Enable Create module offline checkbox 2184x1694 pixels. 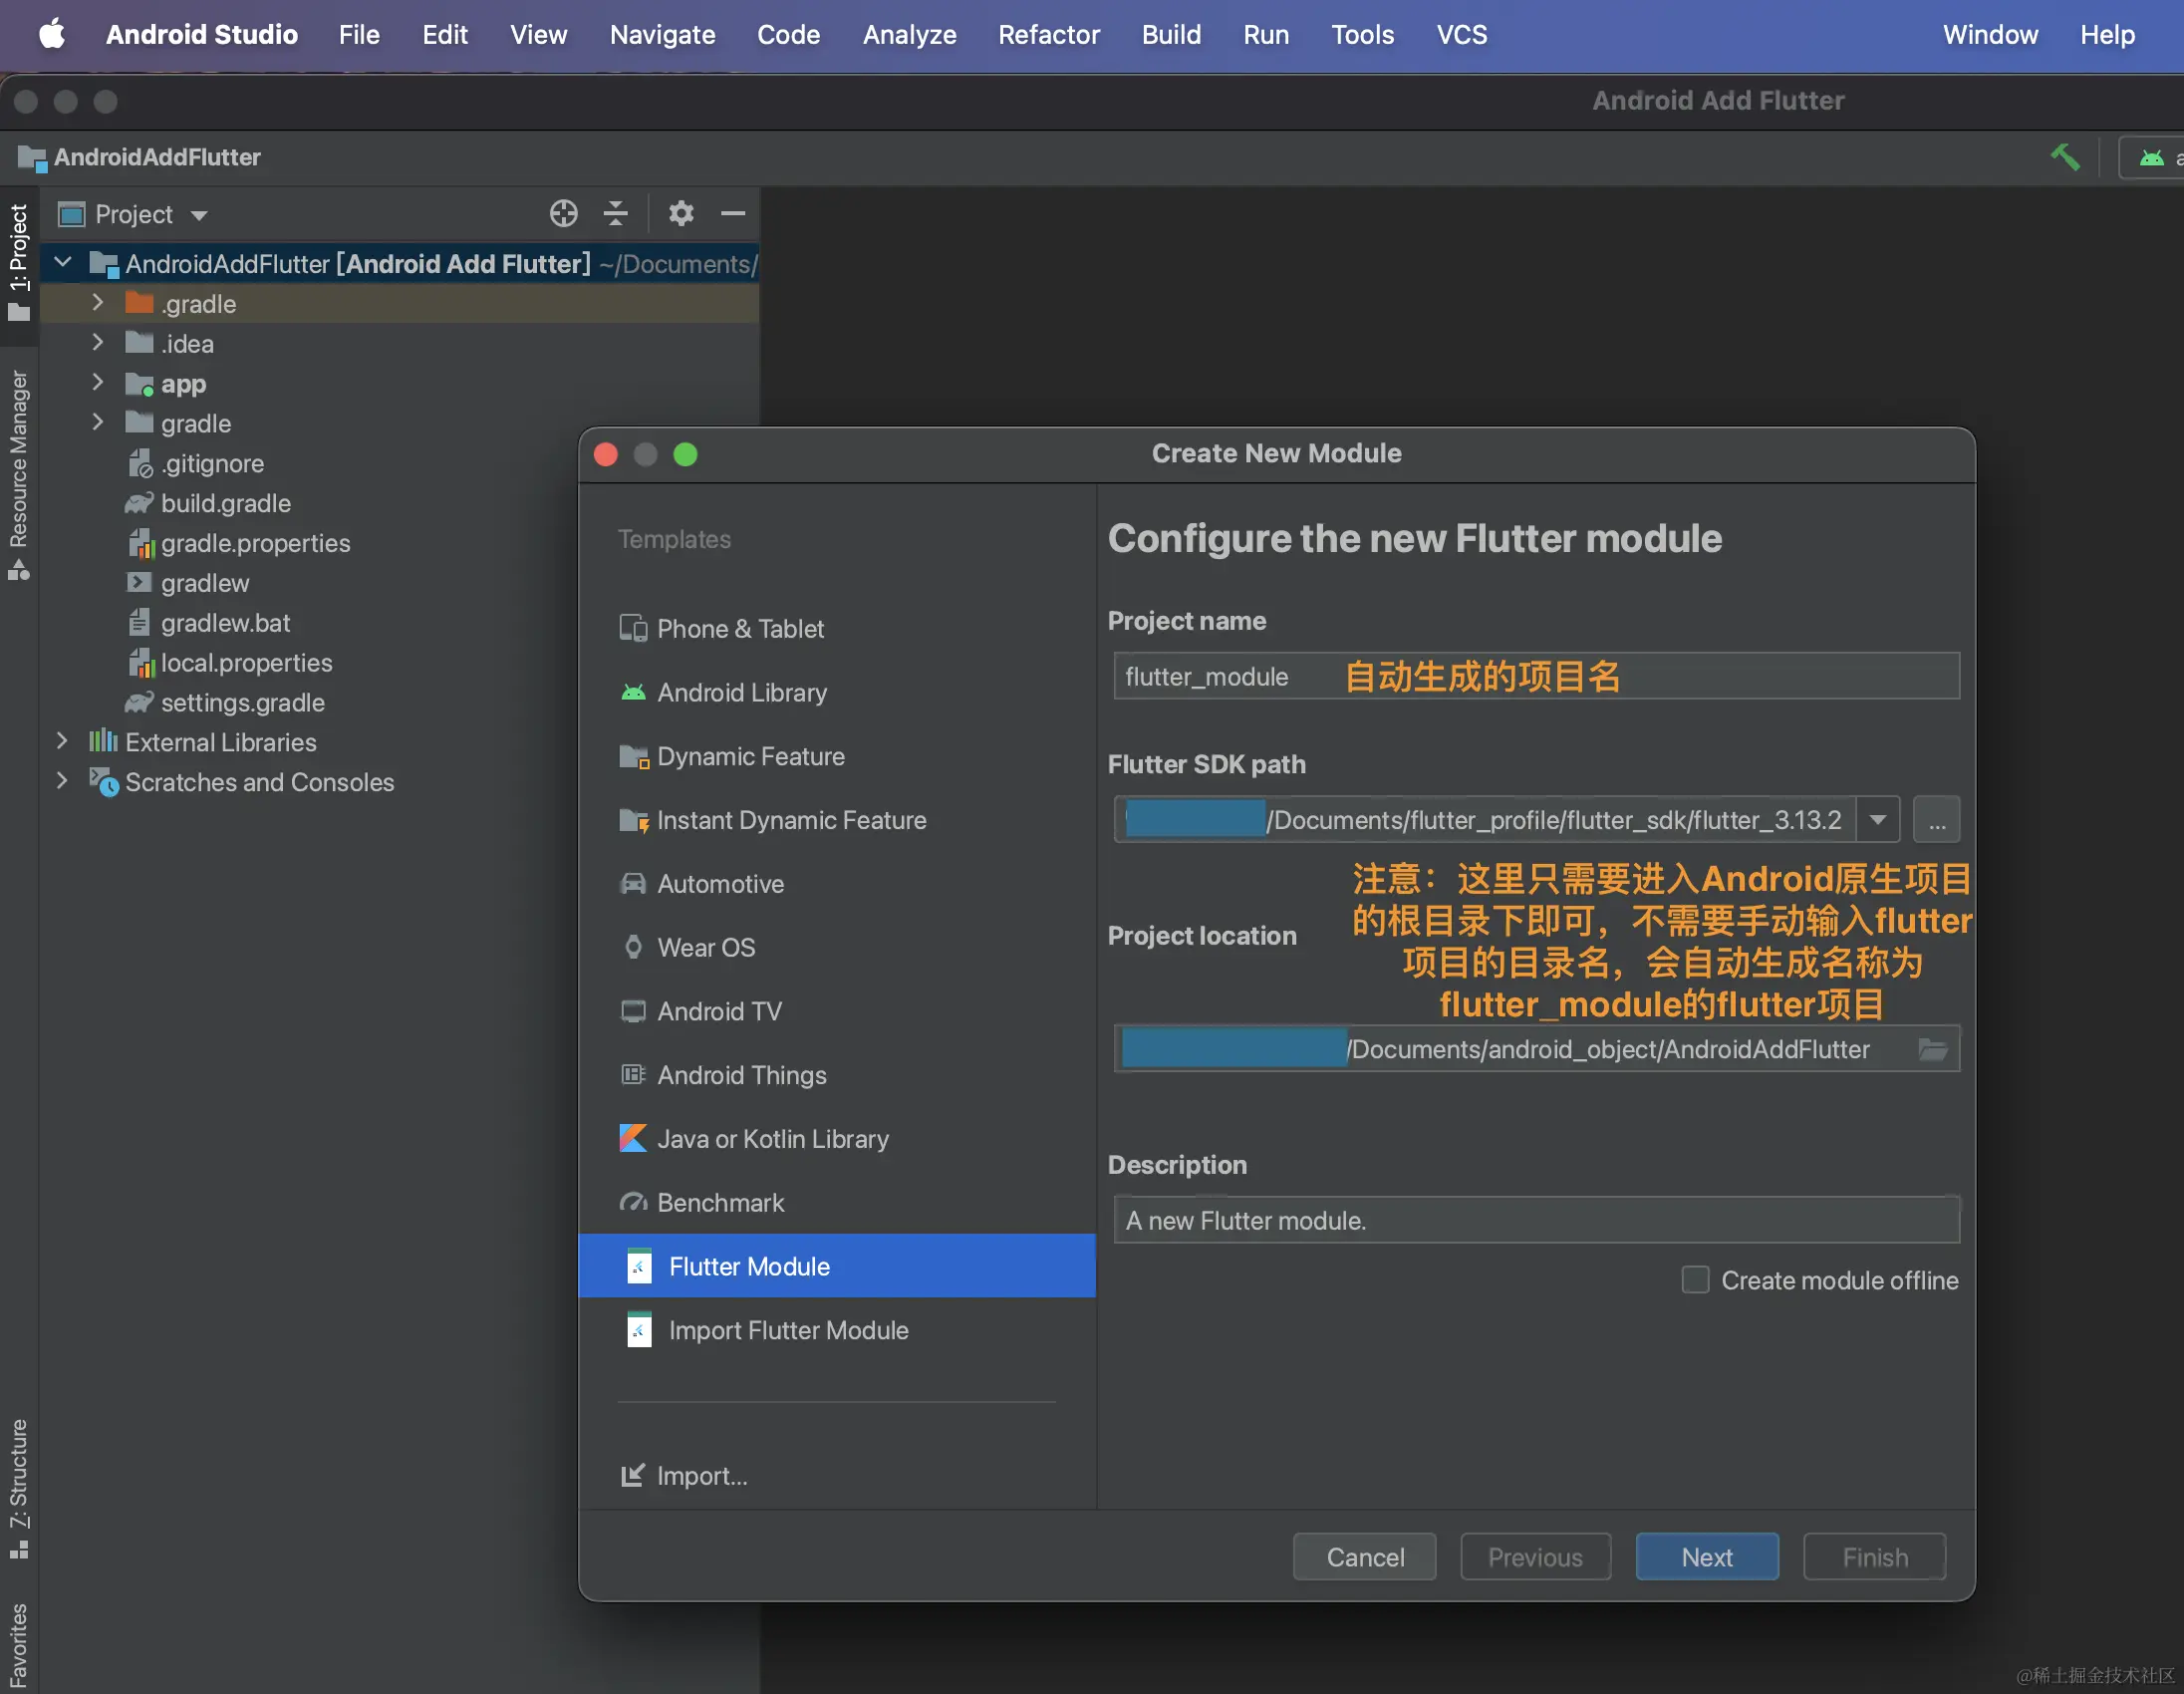click(x=1695, y=1280)
